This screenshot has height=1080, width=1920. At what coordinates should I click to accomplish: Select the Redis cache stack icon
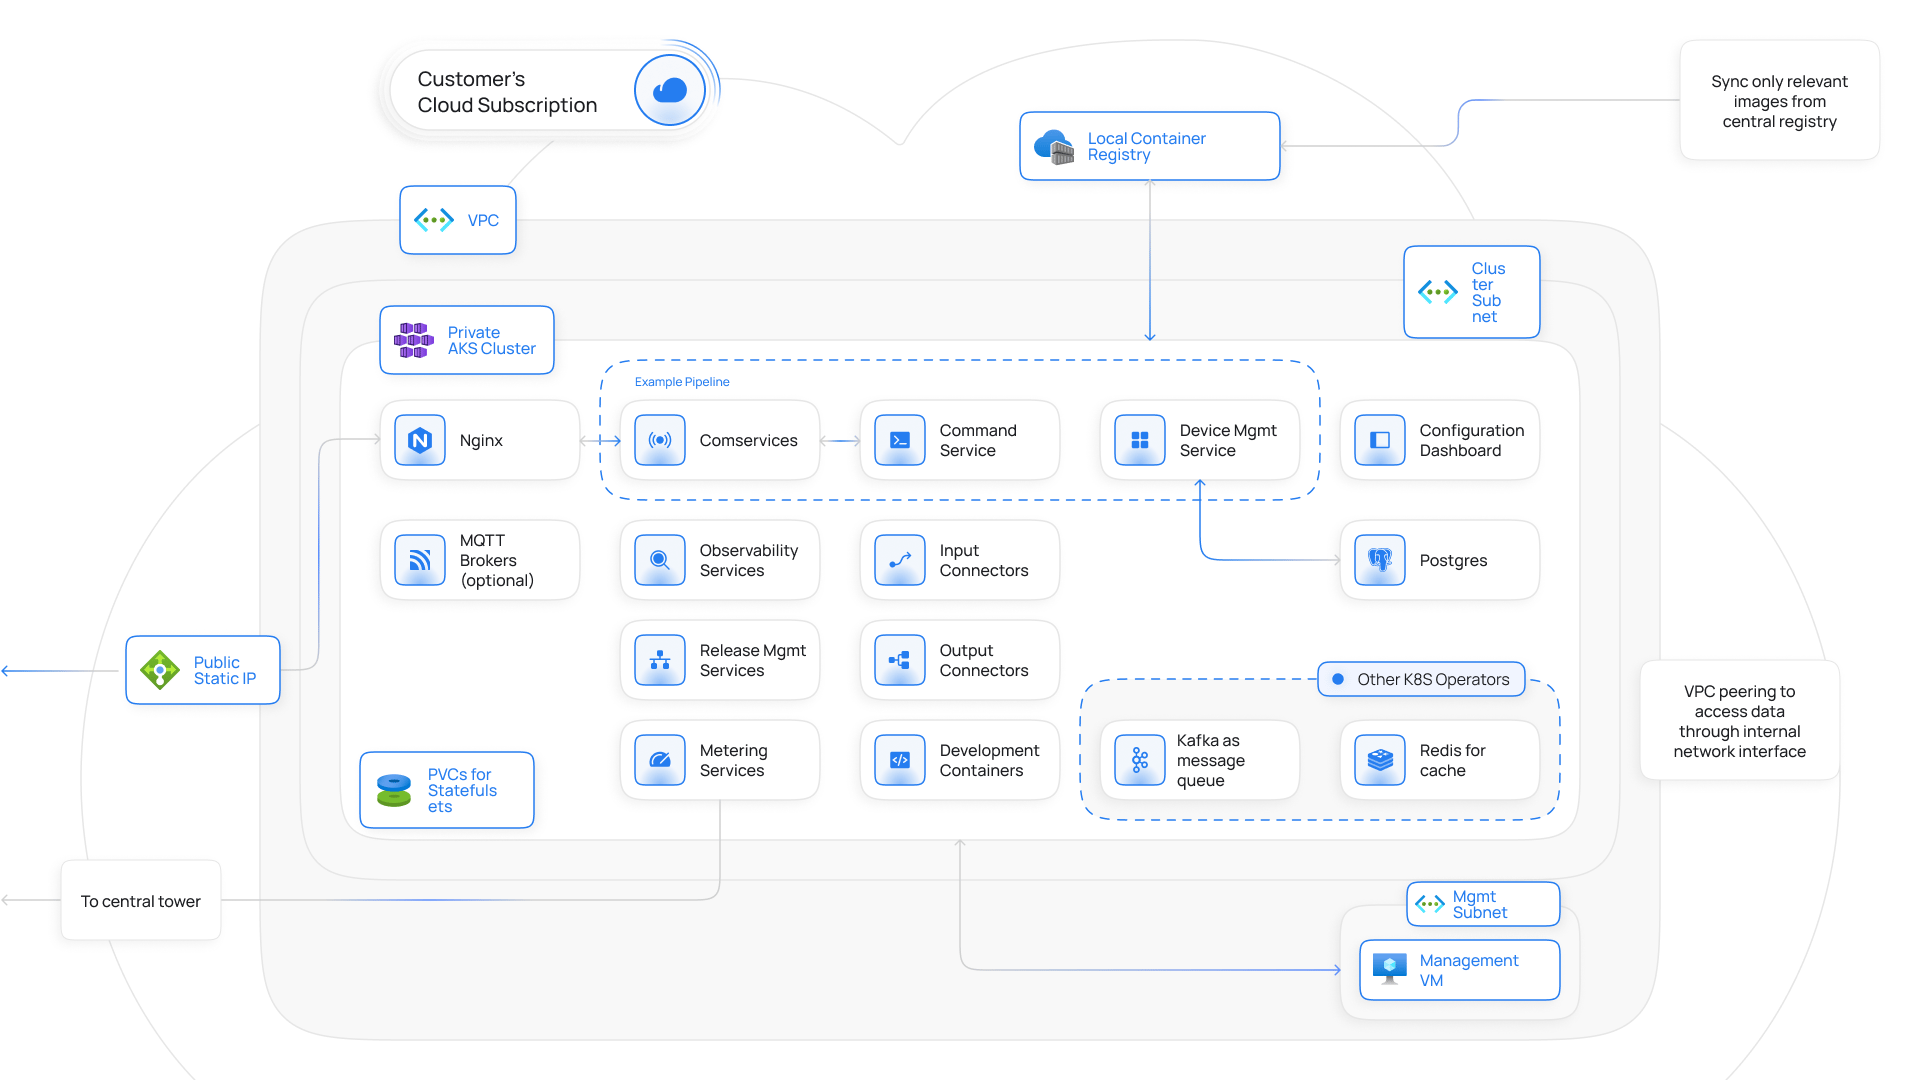click(1380, 760)
